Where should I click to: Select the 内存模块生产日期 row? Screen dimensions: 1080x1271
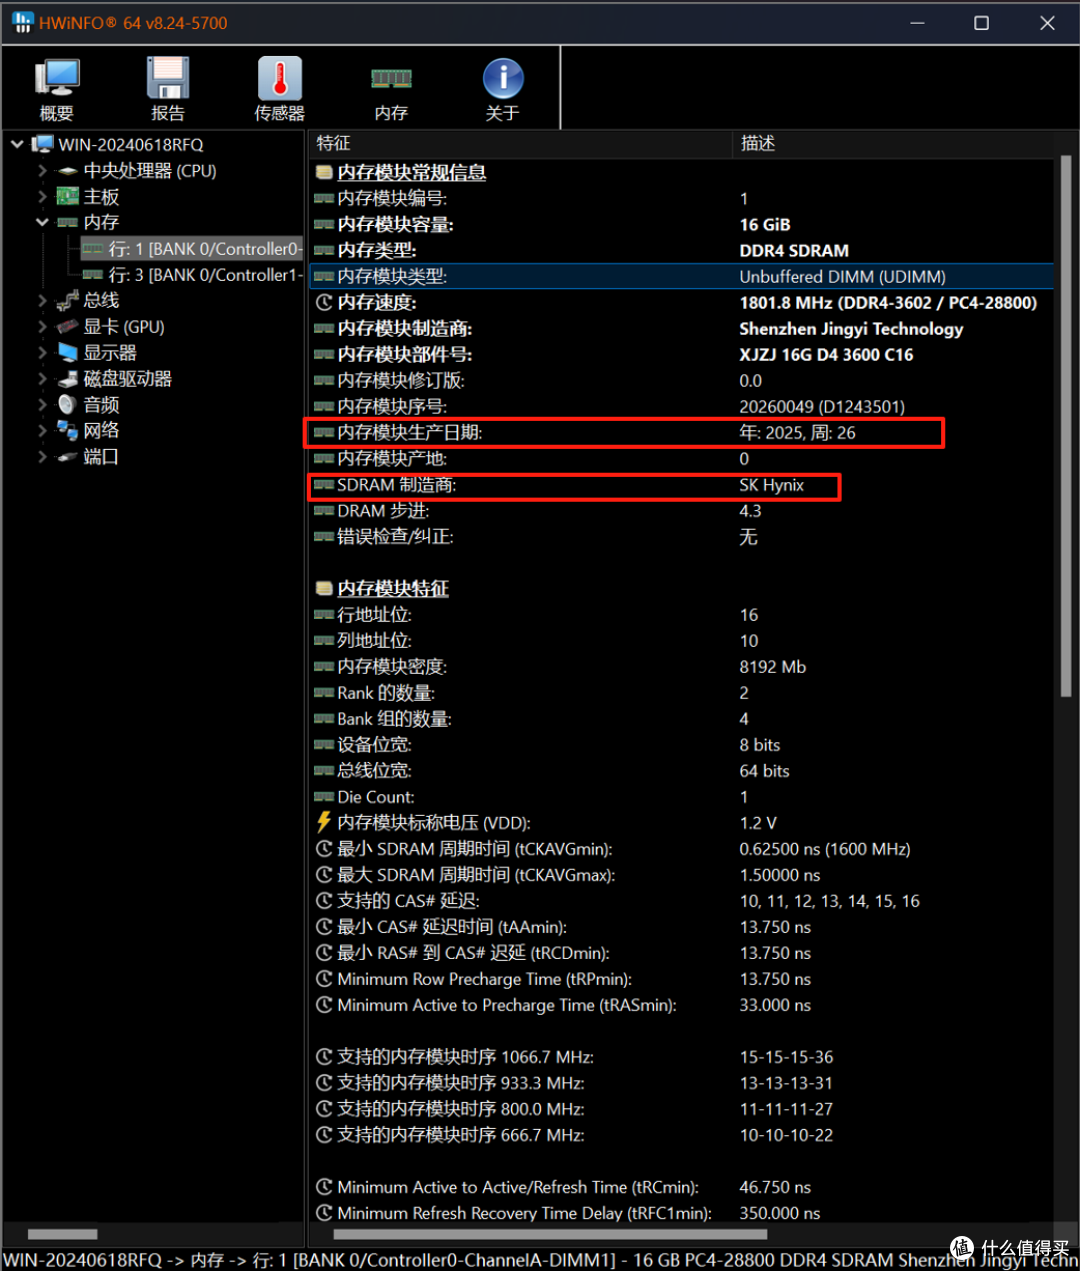(x=681, y=432)
